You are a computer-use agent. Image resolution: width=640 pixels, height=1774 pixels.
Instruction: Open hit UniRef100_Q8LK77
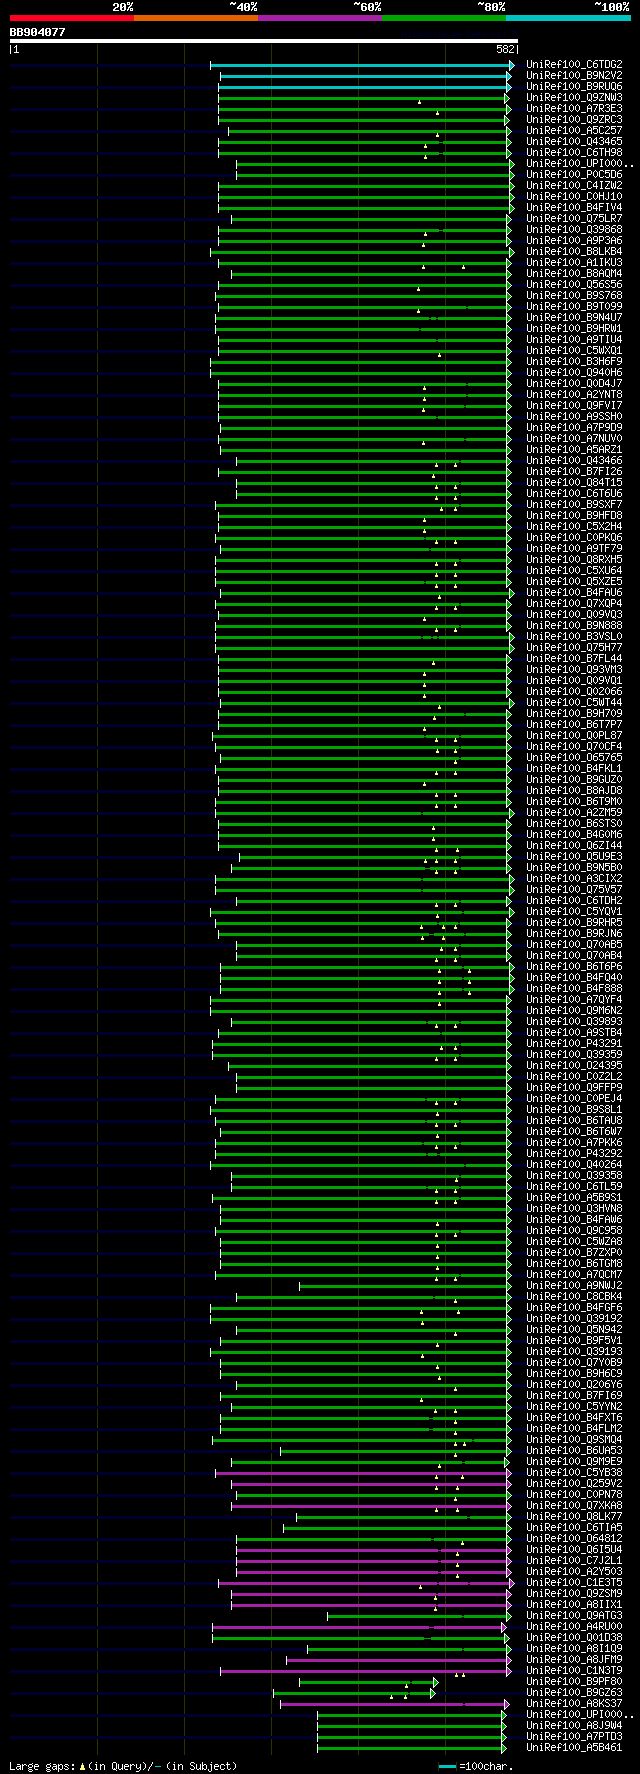tap(574, 1516)
